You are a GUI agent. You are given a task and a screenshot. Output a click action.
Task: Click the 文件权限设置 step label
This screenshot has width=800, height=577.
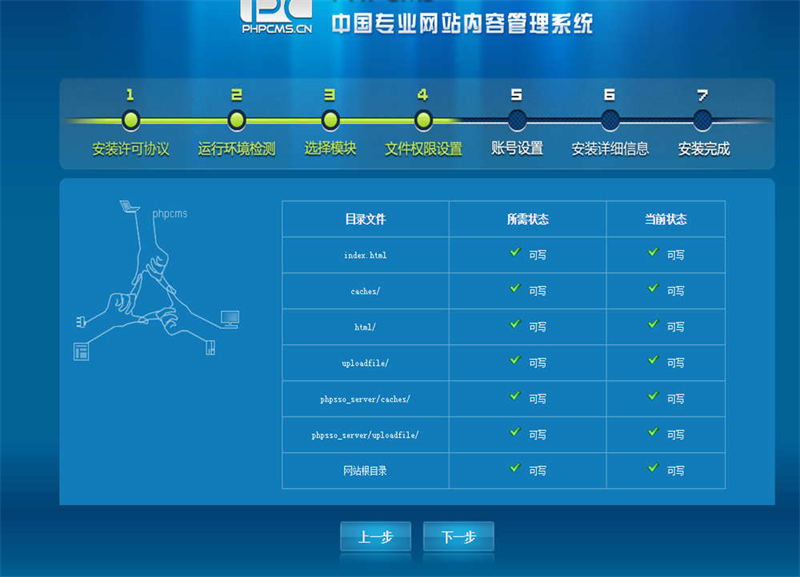point(423,149)
